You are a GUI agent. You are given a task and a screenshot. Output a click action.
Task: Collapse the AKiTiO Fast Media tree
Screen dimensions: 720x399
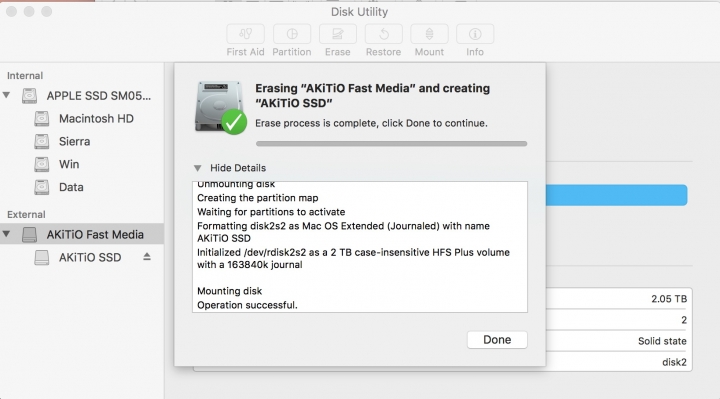[6, 234]
